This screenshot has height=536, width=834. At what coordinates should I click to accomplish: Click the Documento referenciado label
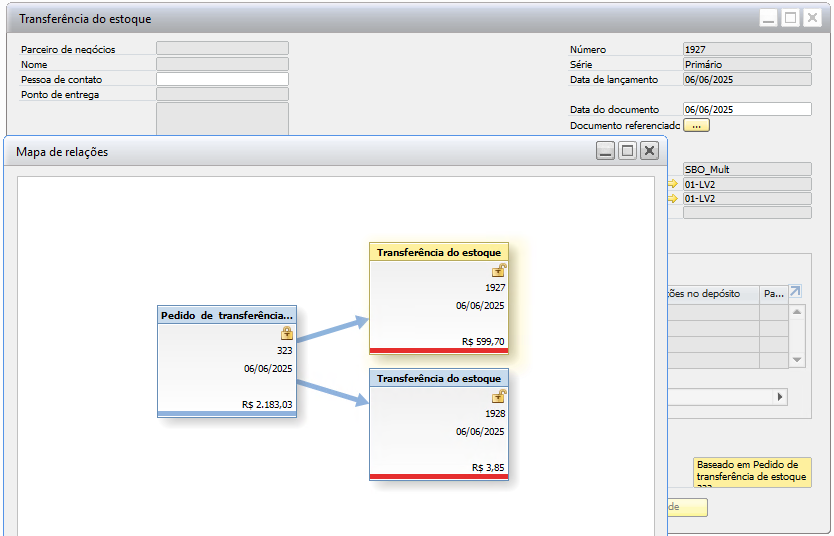coord(624,125)
